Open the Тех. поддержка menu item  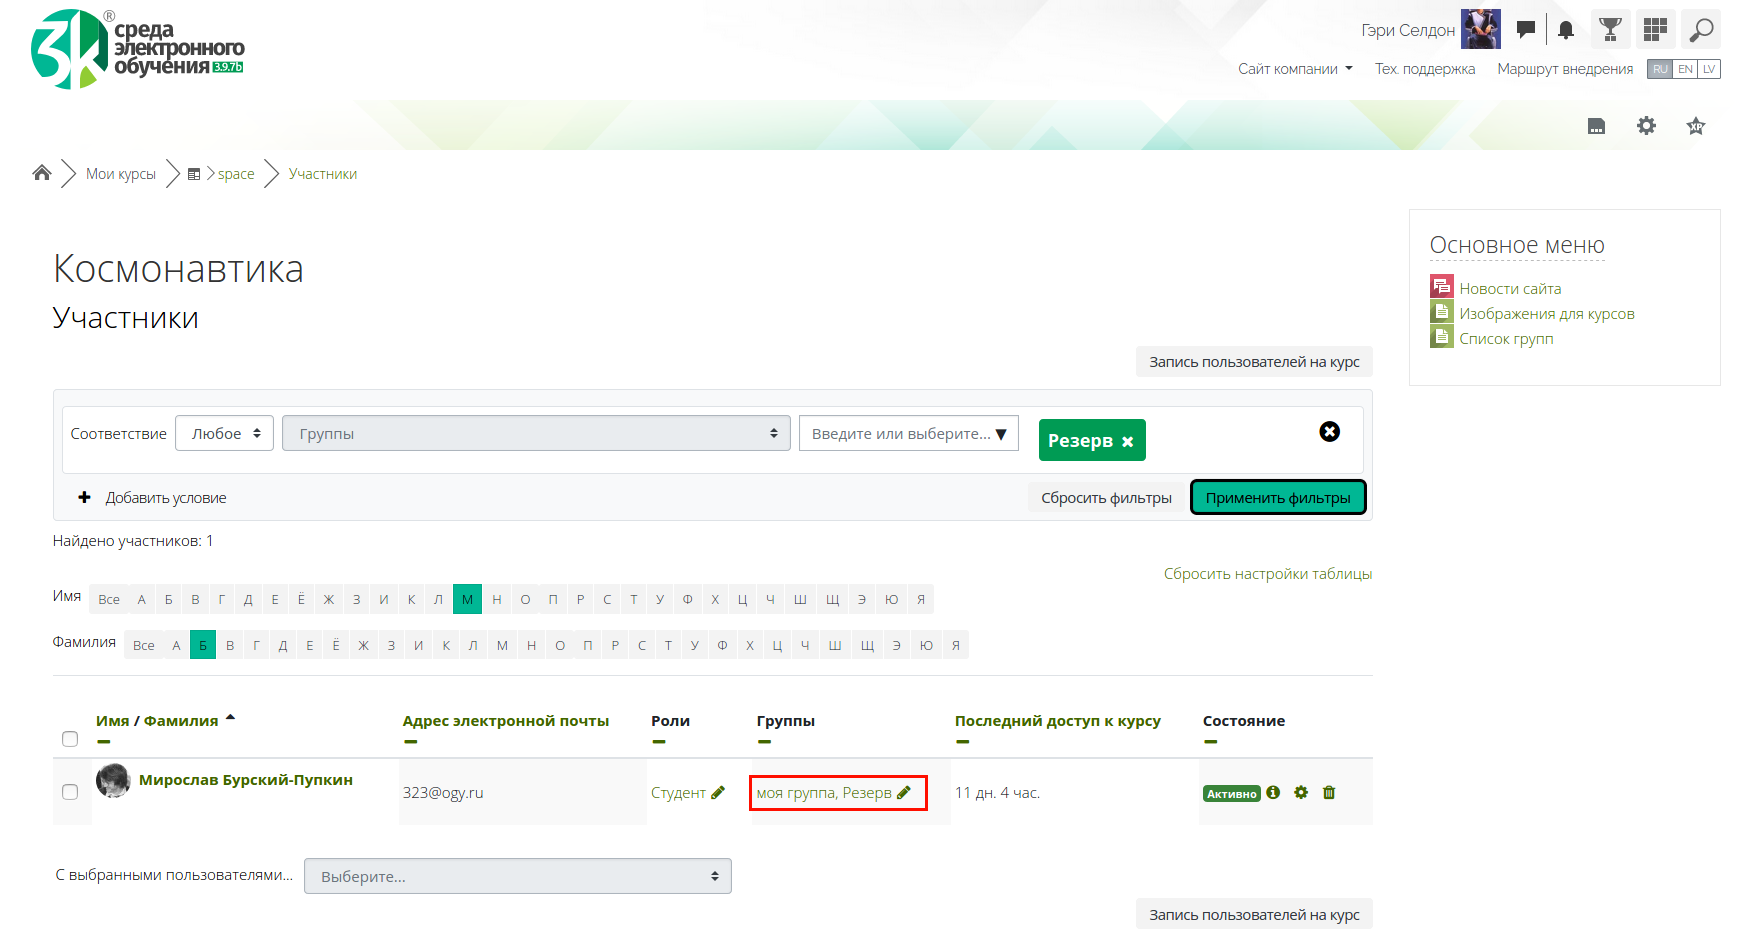[x=1424, y=69]
